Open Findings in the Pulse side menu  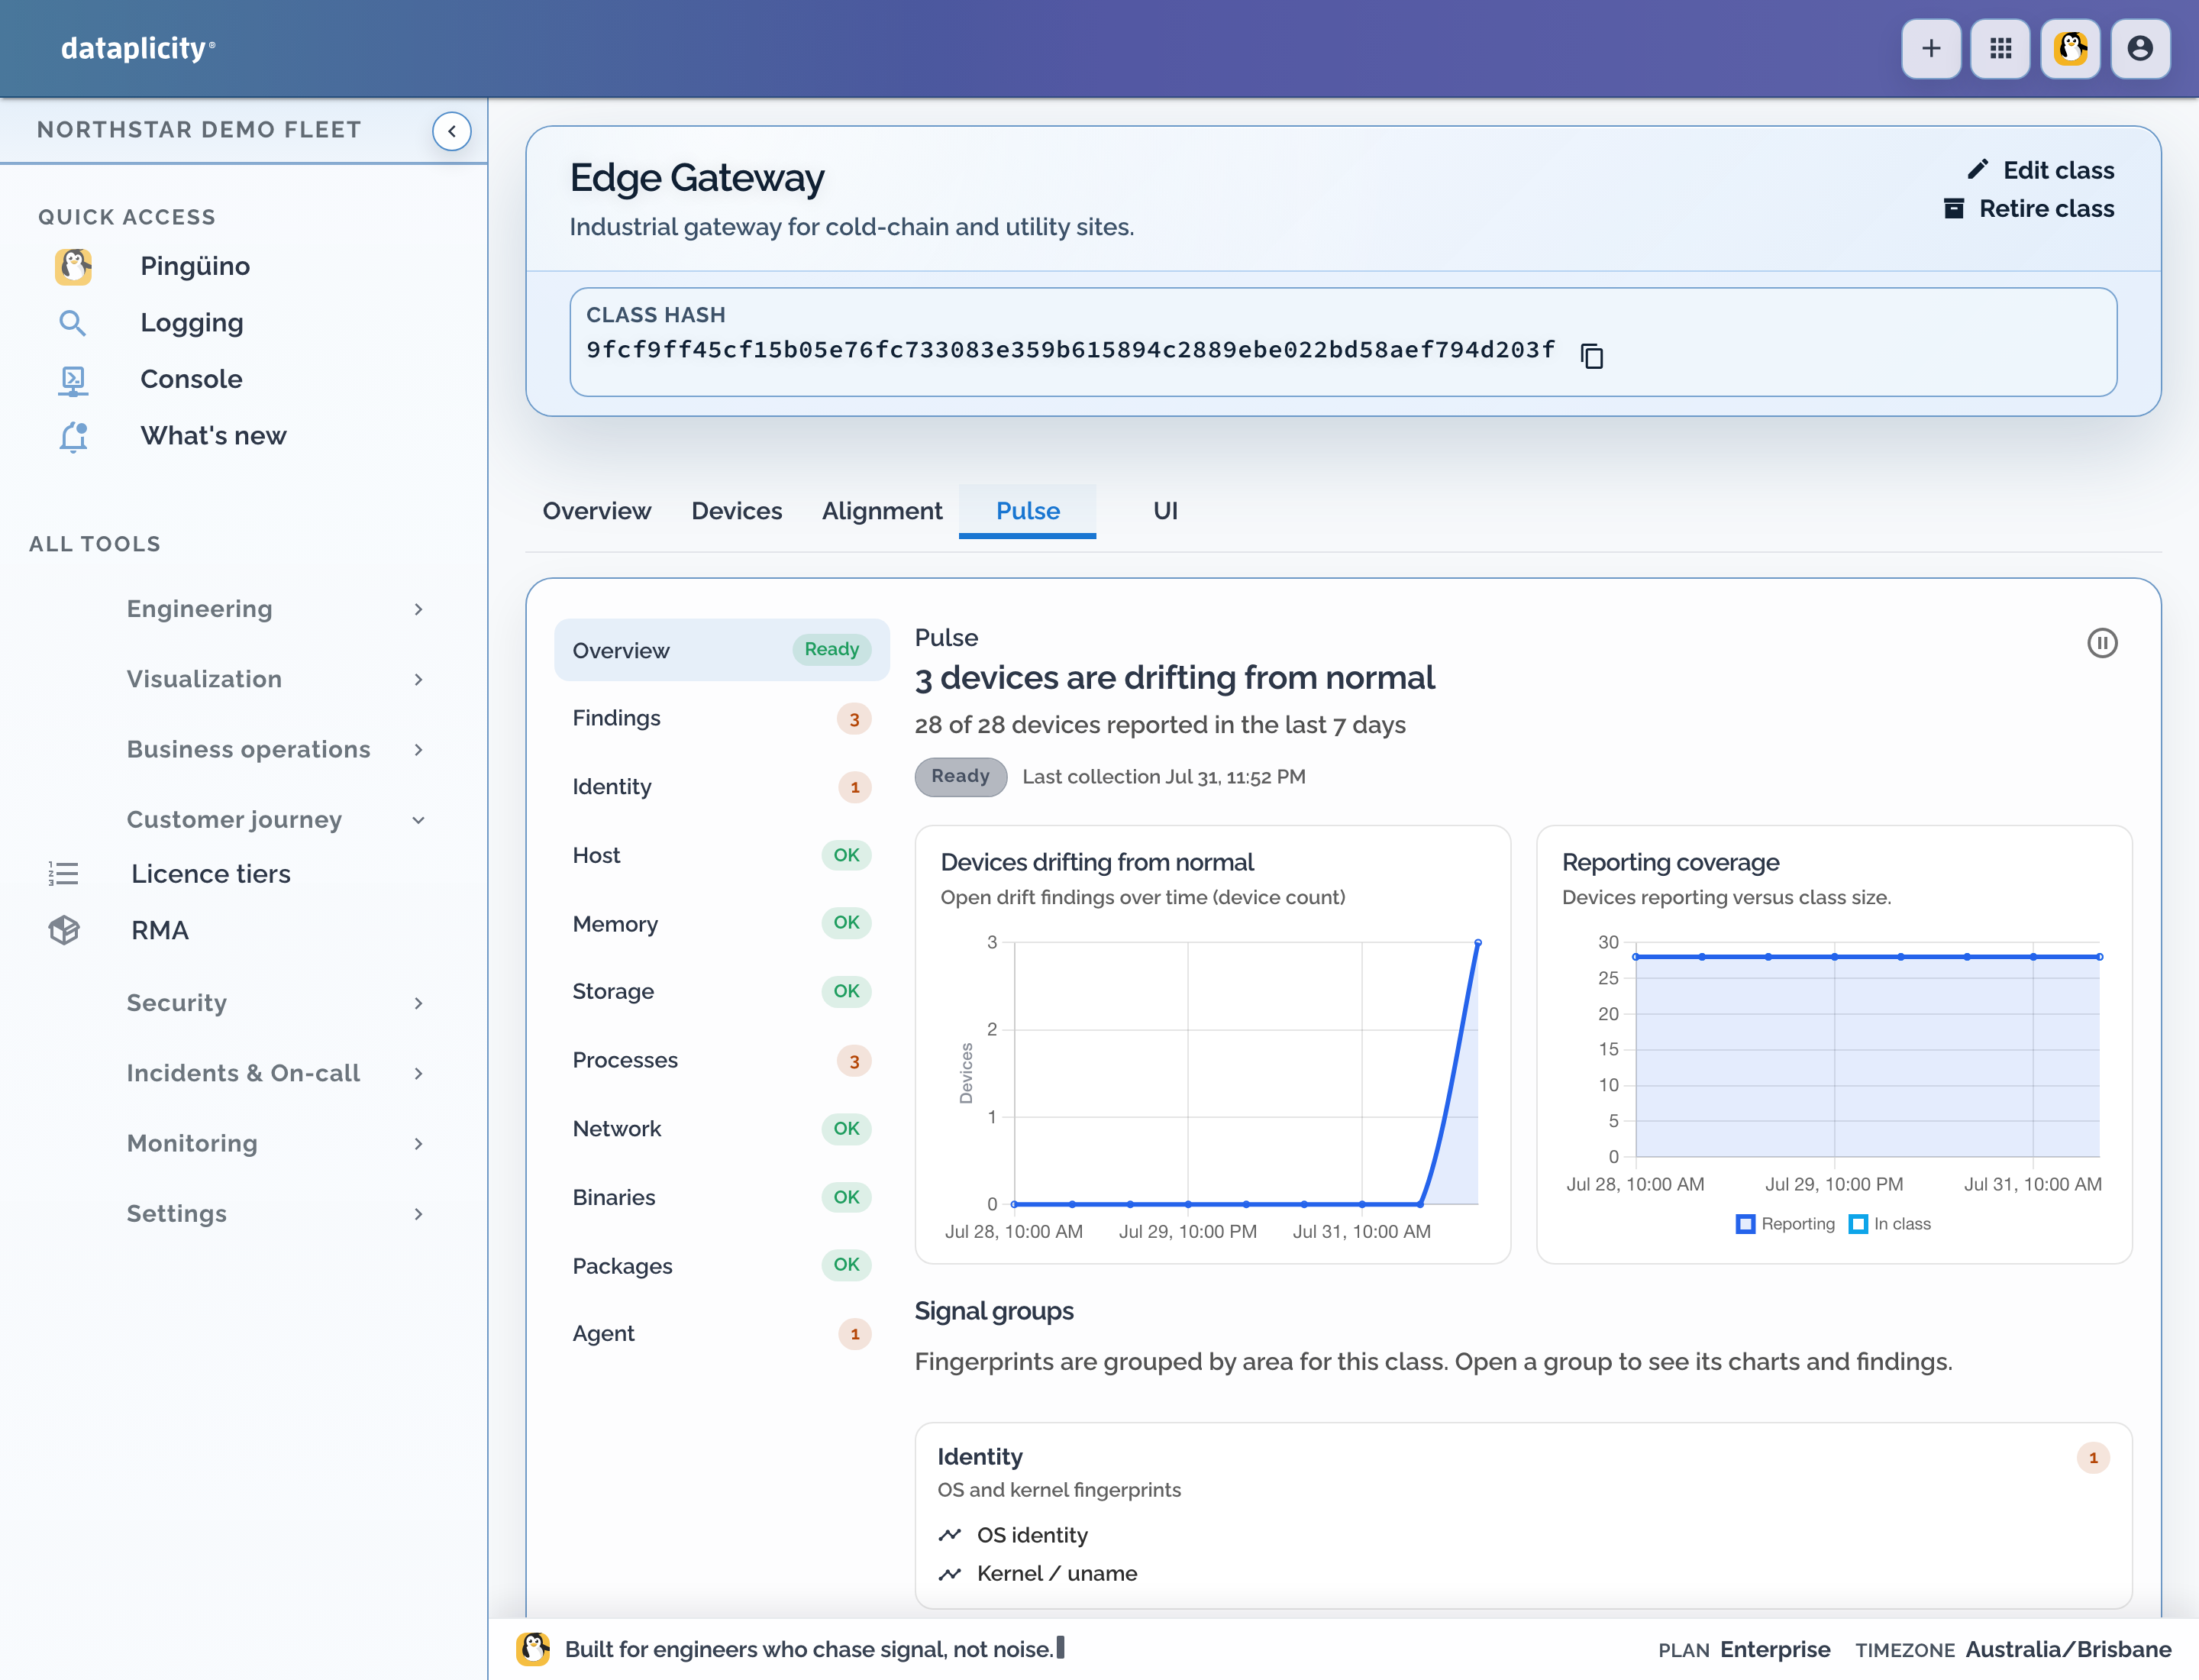(x=721, y=718)
